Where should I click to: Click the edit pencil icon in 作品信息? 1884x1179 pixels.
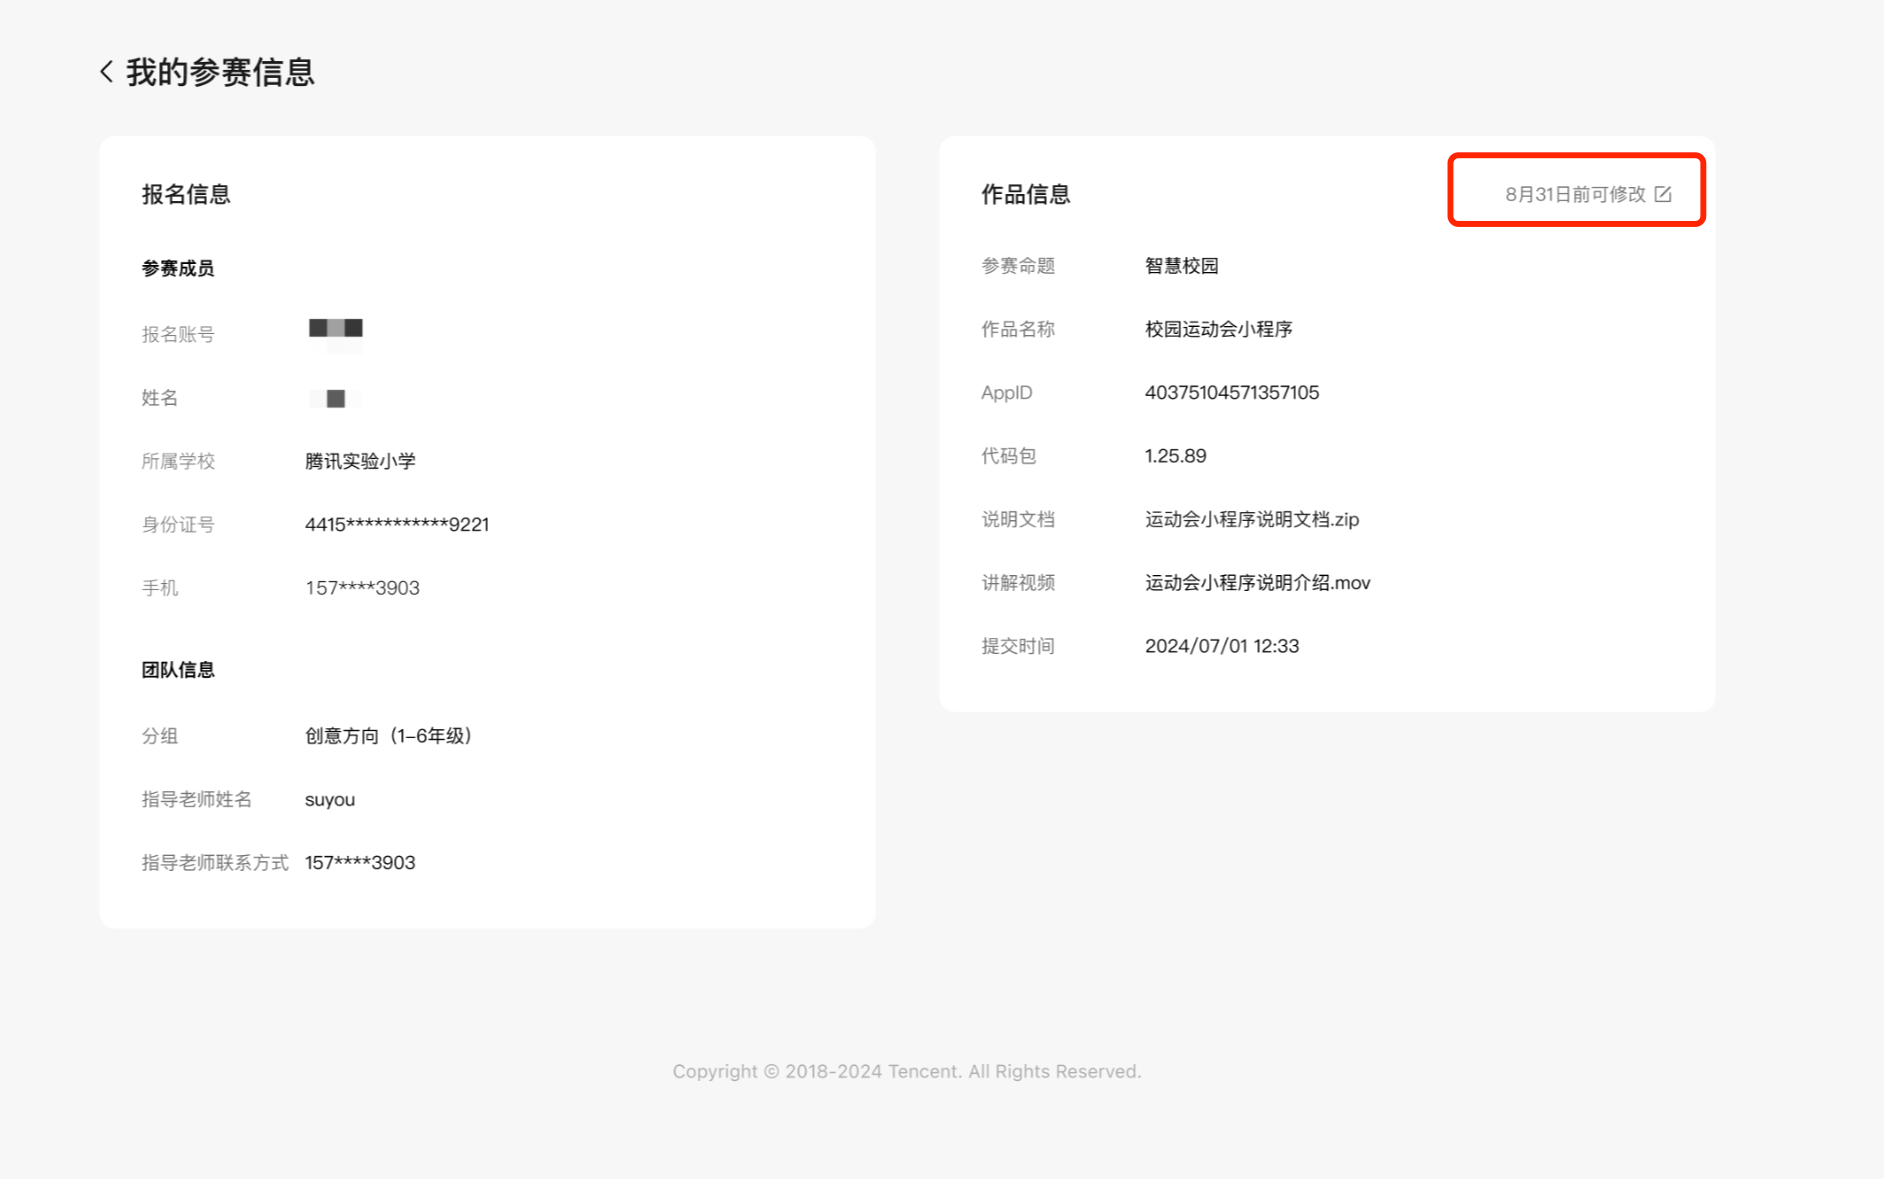point(1663,194)
